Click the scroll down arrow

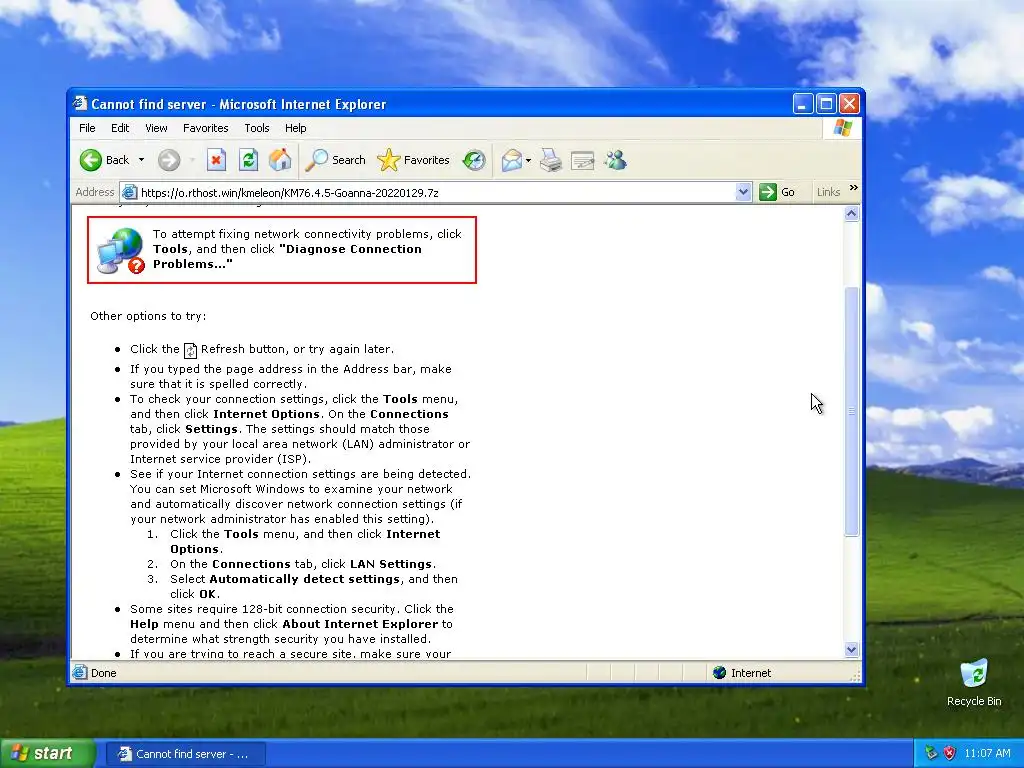click(x=851, y=649)
